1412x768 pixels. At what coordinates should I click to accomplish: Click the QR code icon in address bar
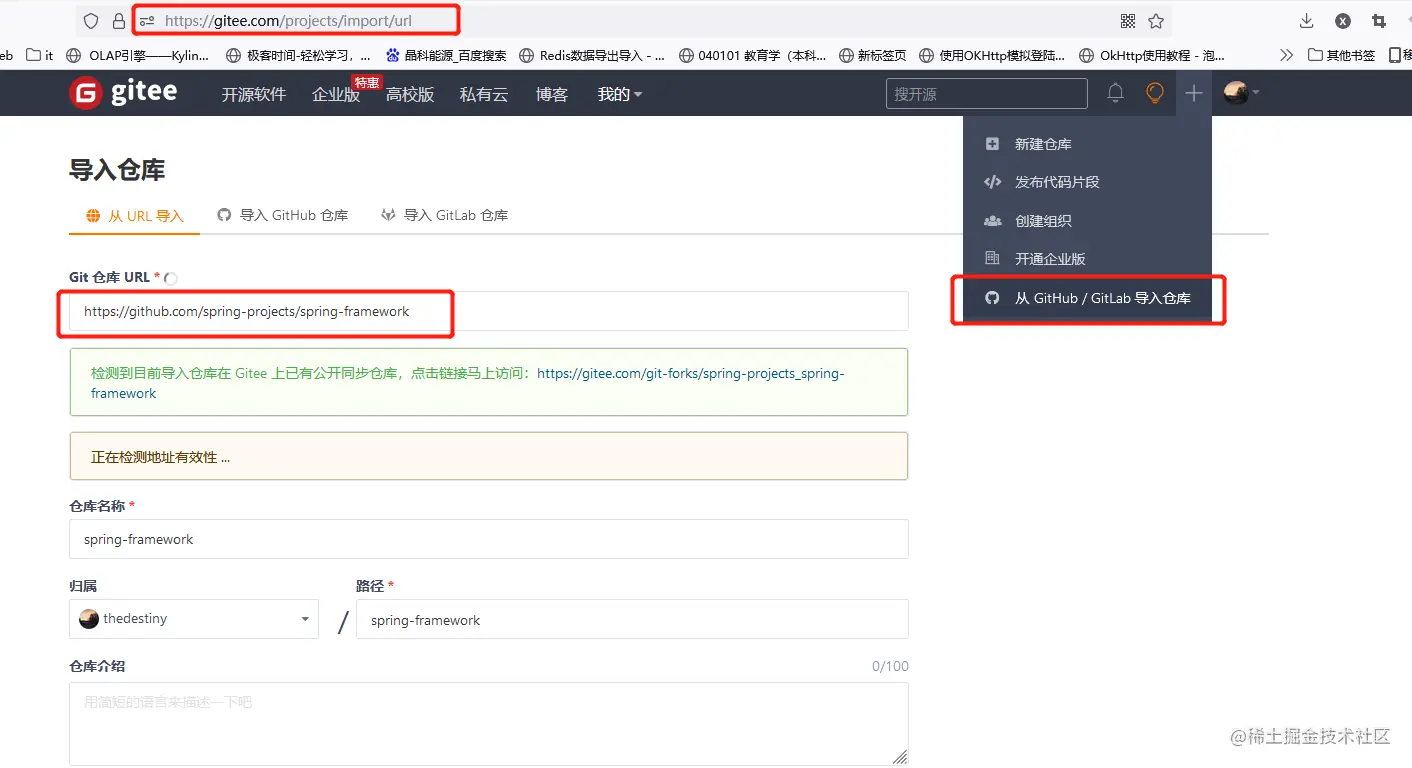[x=1128, y=21]
